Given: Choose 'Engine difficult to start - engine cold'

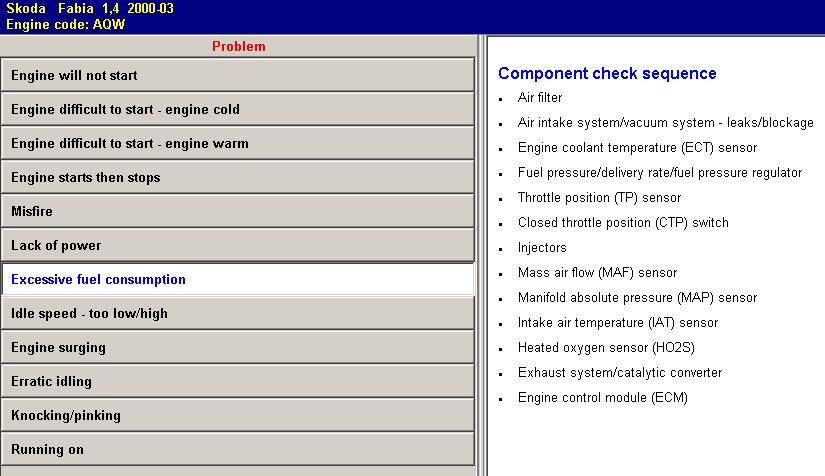Looking at the screenshot, I should pos(238,109).
